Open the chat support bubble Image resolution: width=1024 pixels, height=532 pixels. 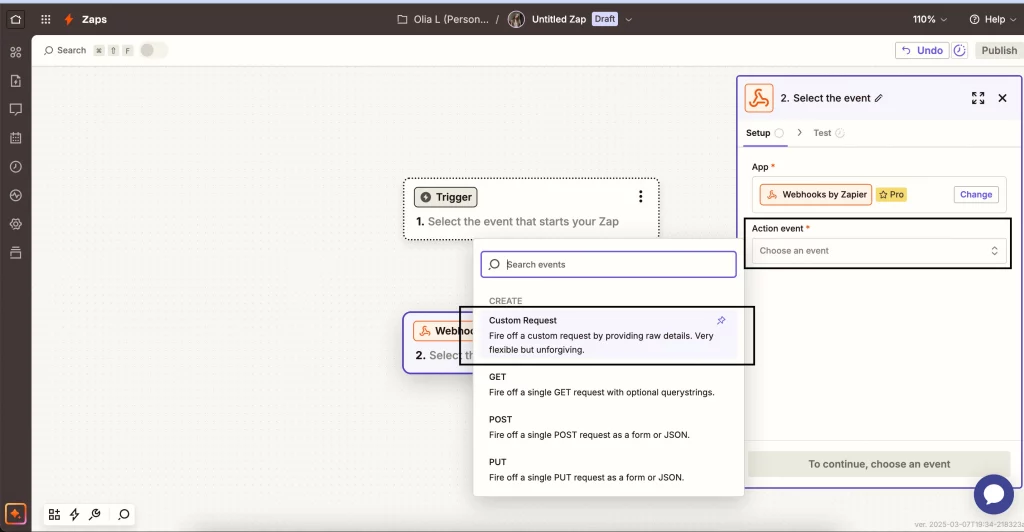pos(993,494)
